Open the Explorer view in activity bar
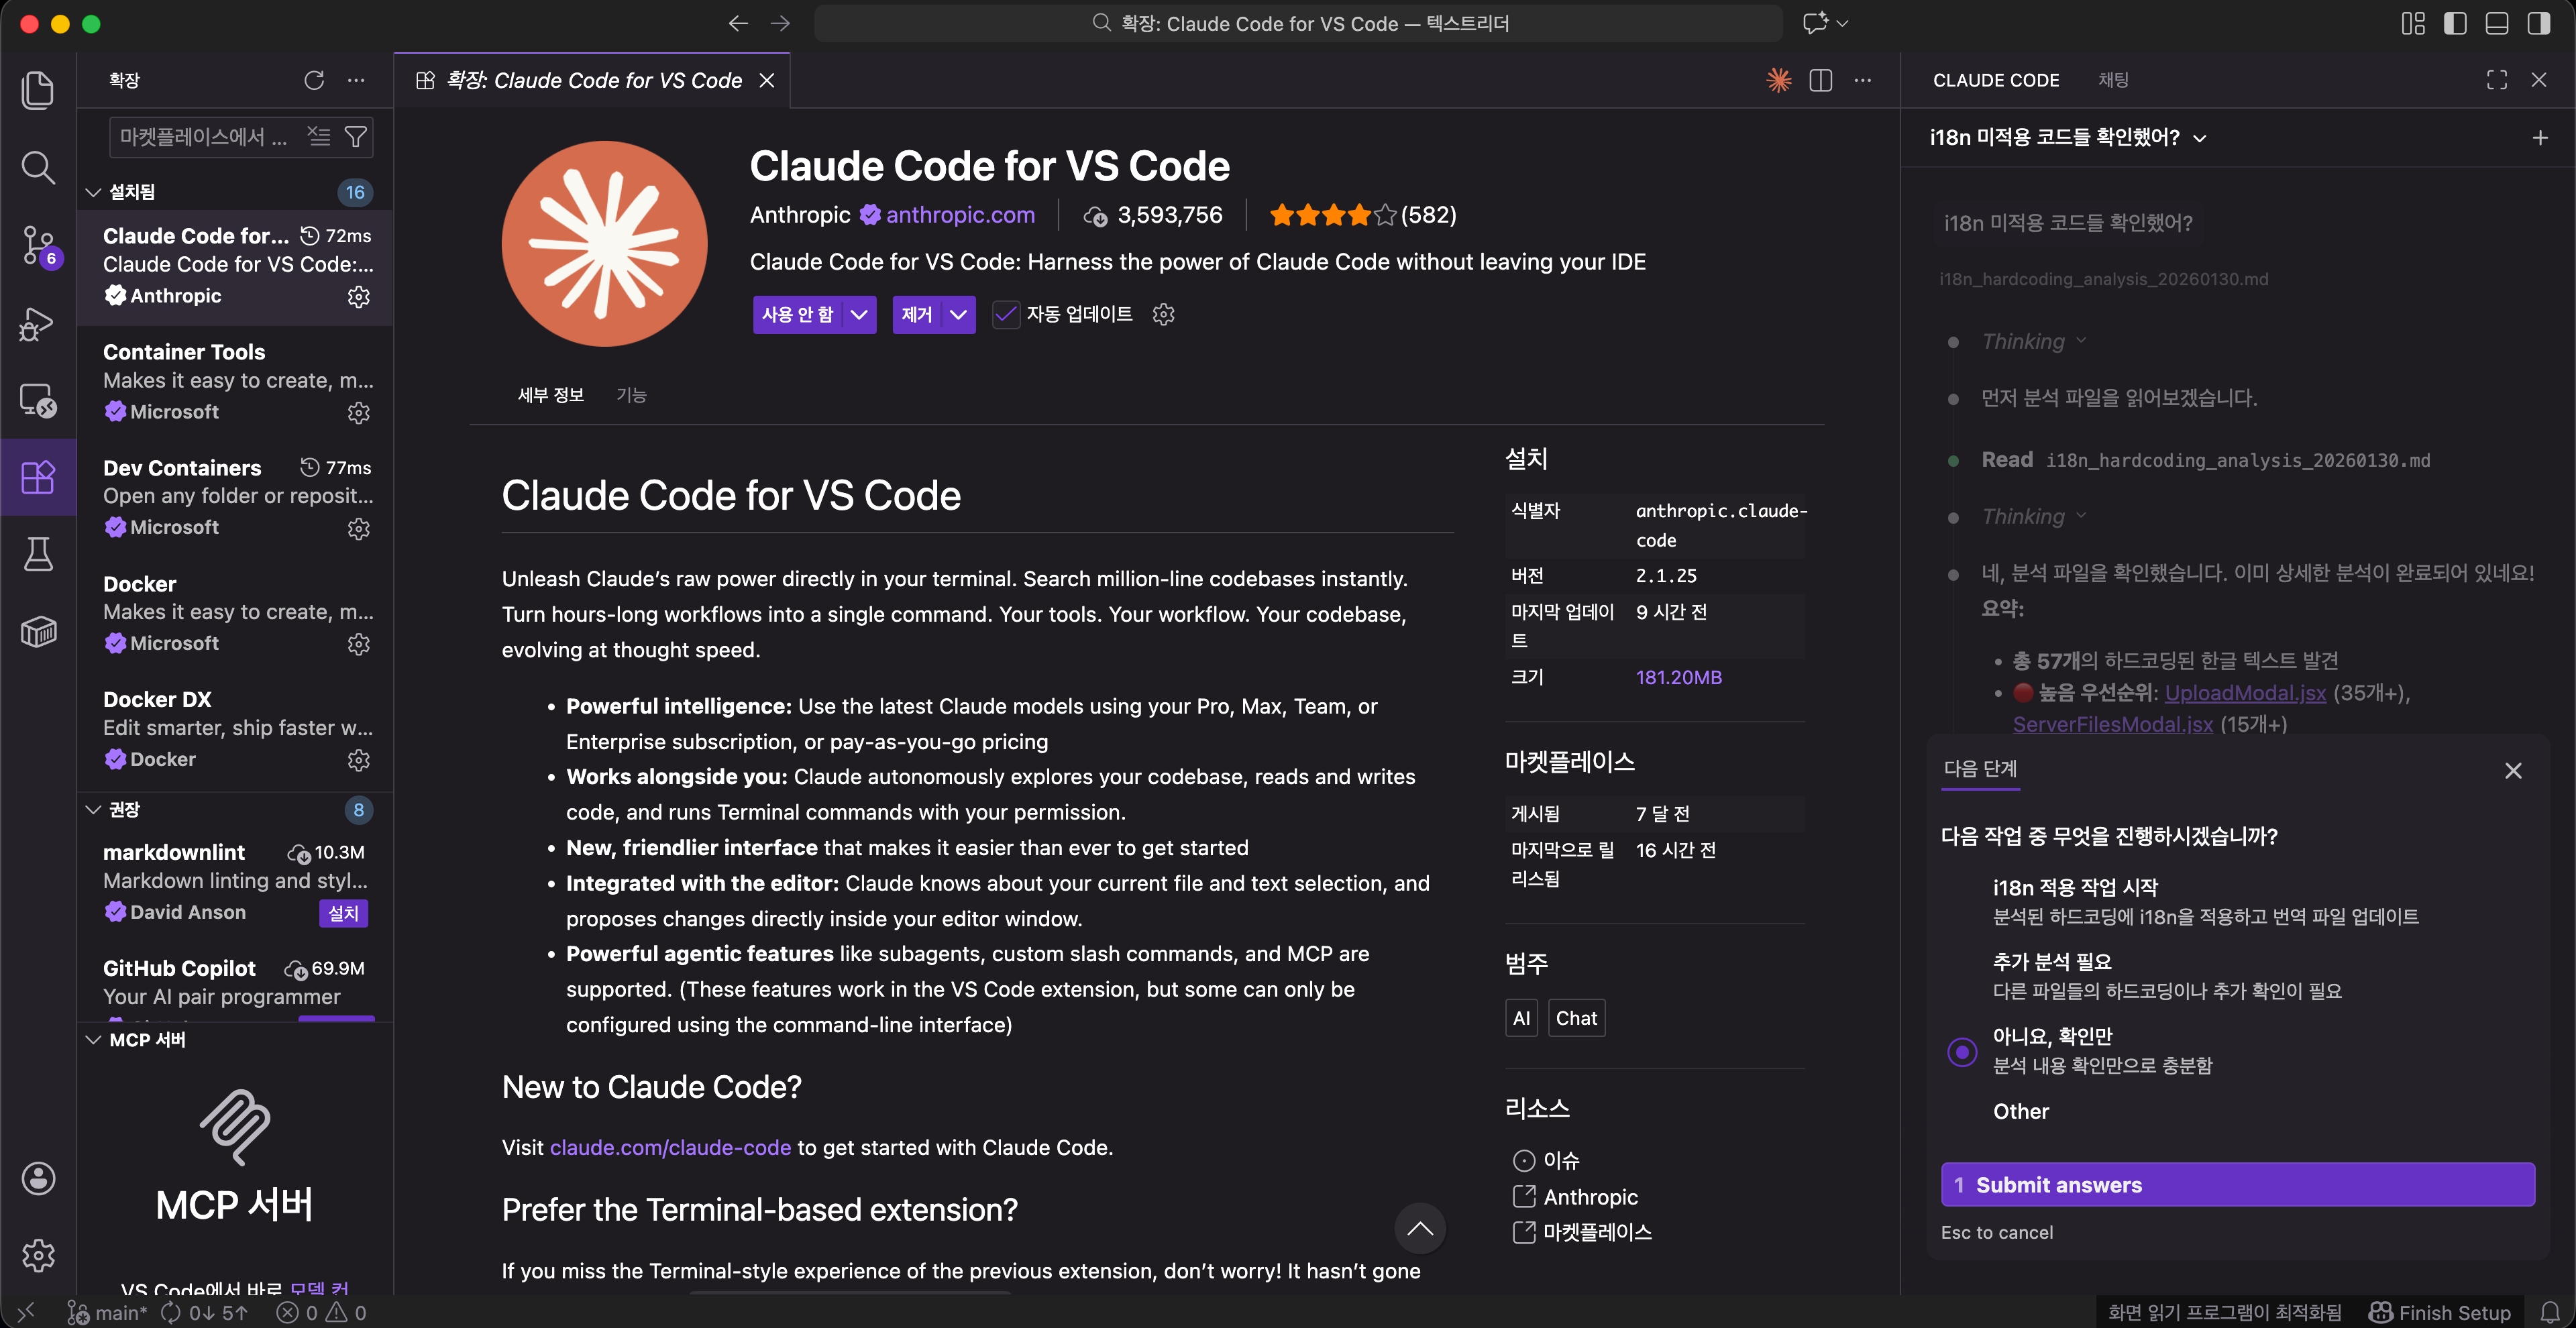Image resolution: width=2576 pixels, height=1328 pixels. click(x=38, y=90)
